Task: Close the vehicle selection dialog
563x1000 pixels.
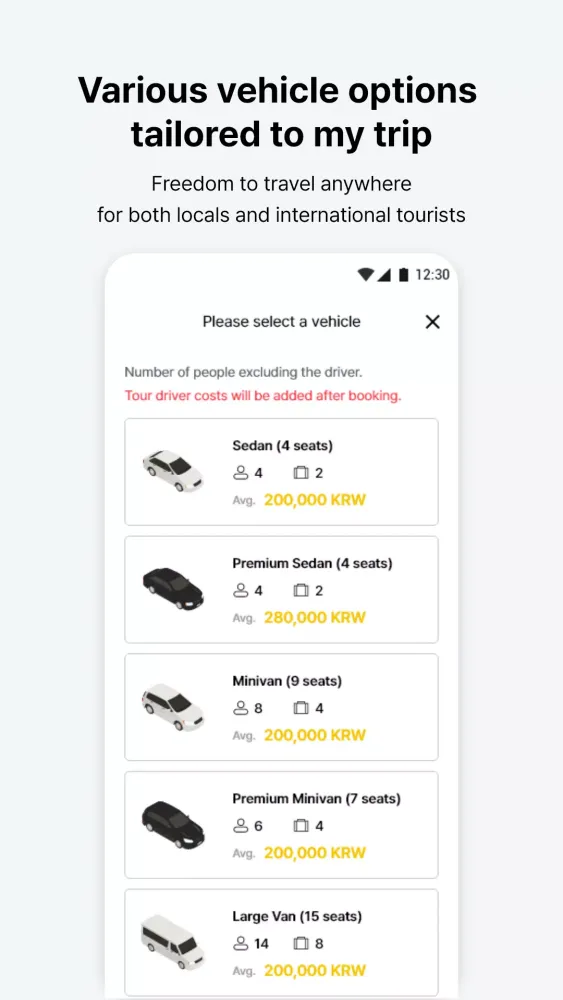Action: pos(432,322)
